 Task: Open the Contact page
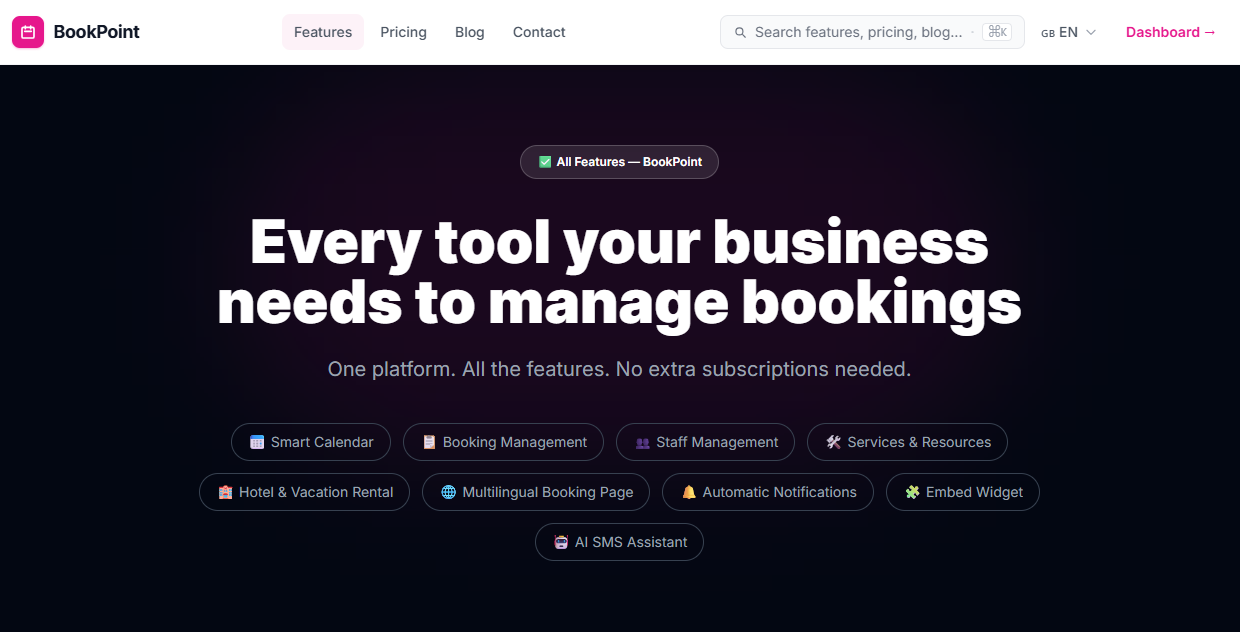539,32
